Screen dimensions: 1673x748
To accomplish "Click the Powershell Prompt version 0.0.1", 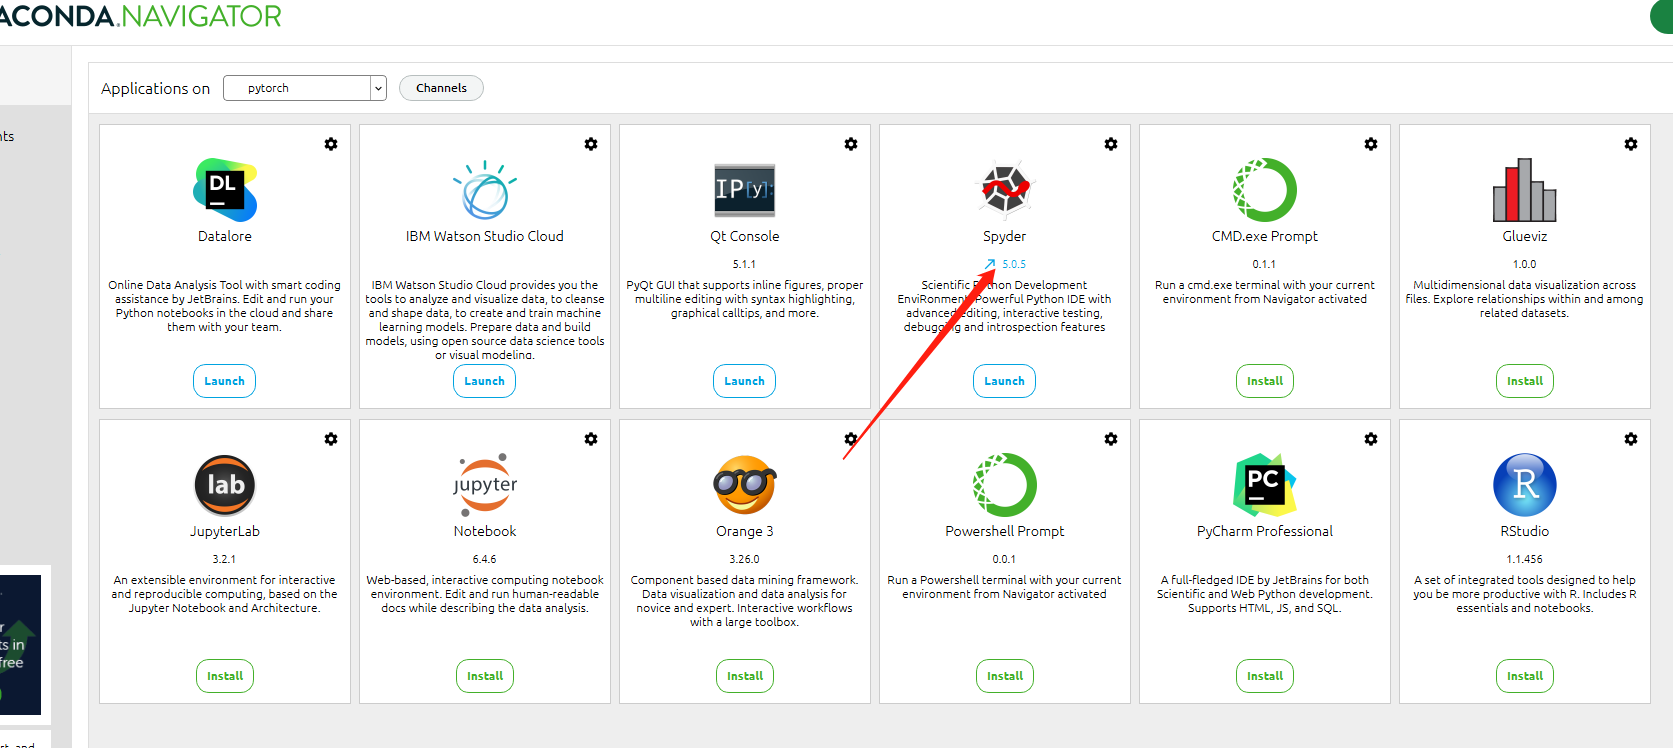I will tap(1004, 559).
